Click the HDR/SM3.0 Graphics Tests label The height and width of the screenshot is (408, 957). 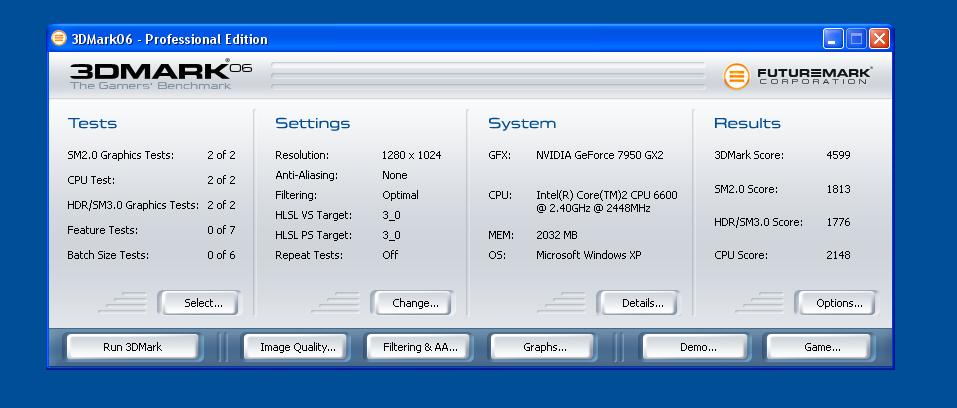pos(133,205)
